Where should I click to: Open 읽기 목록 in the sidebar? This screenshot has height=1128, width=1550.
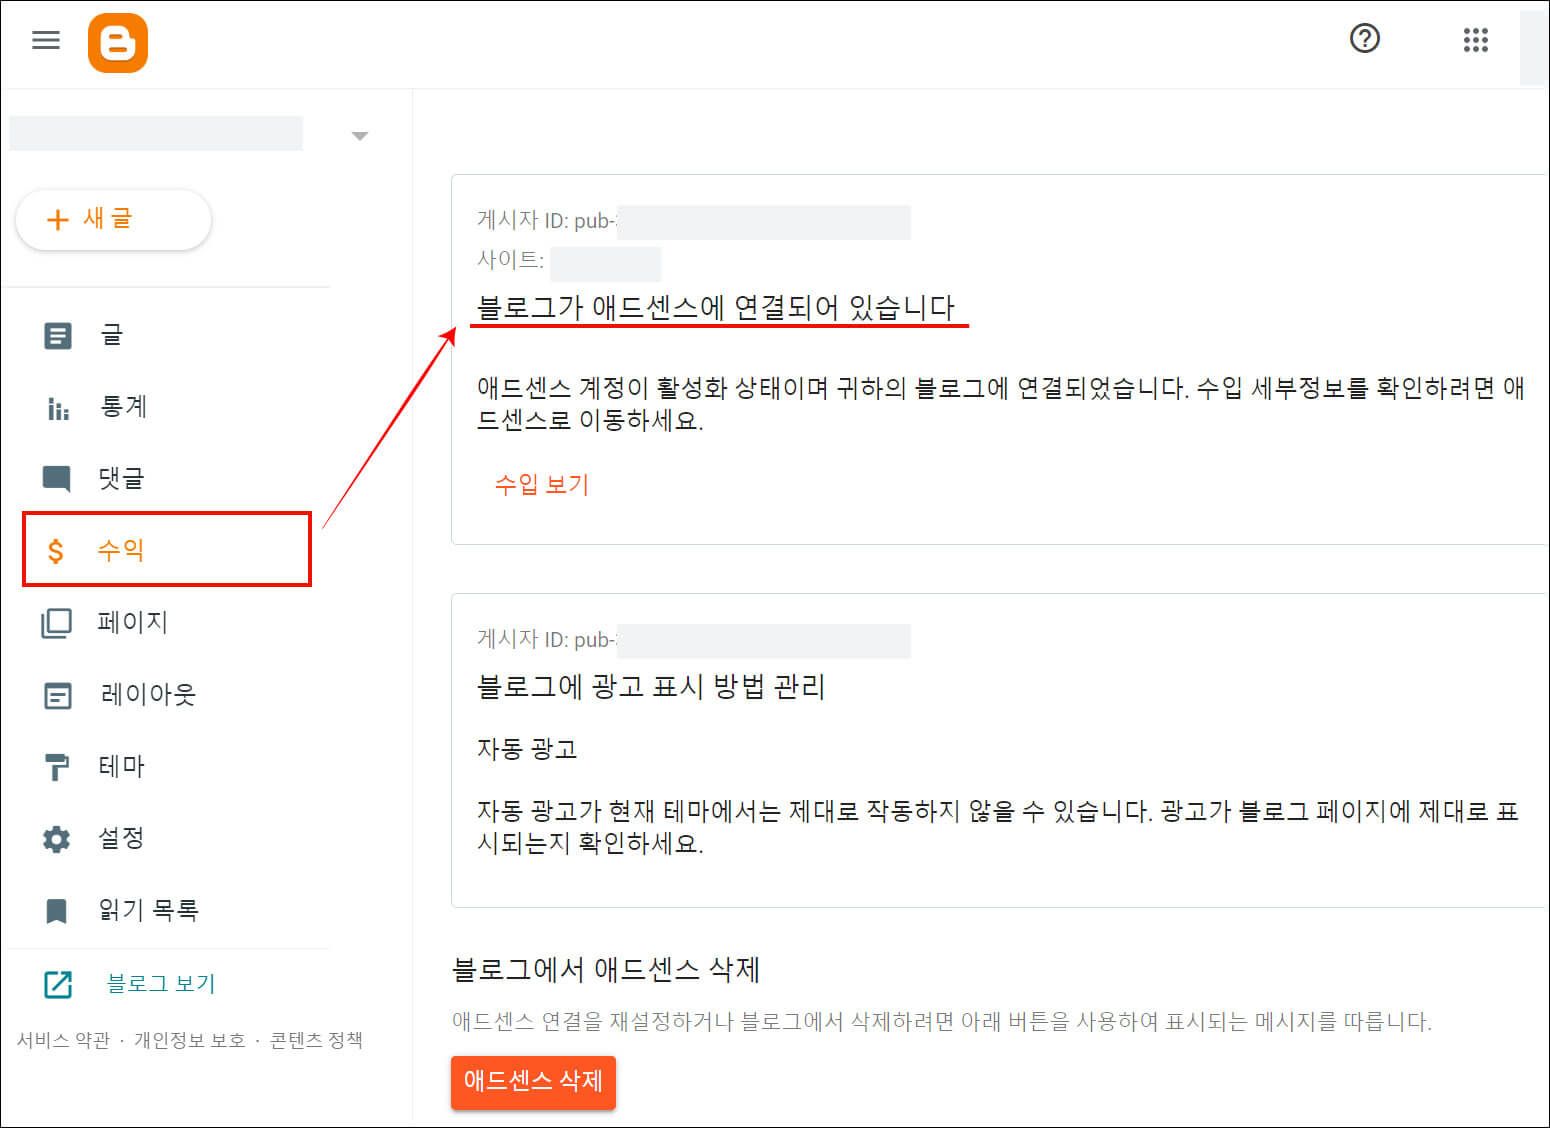148,910
